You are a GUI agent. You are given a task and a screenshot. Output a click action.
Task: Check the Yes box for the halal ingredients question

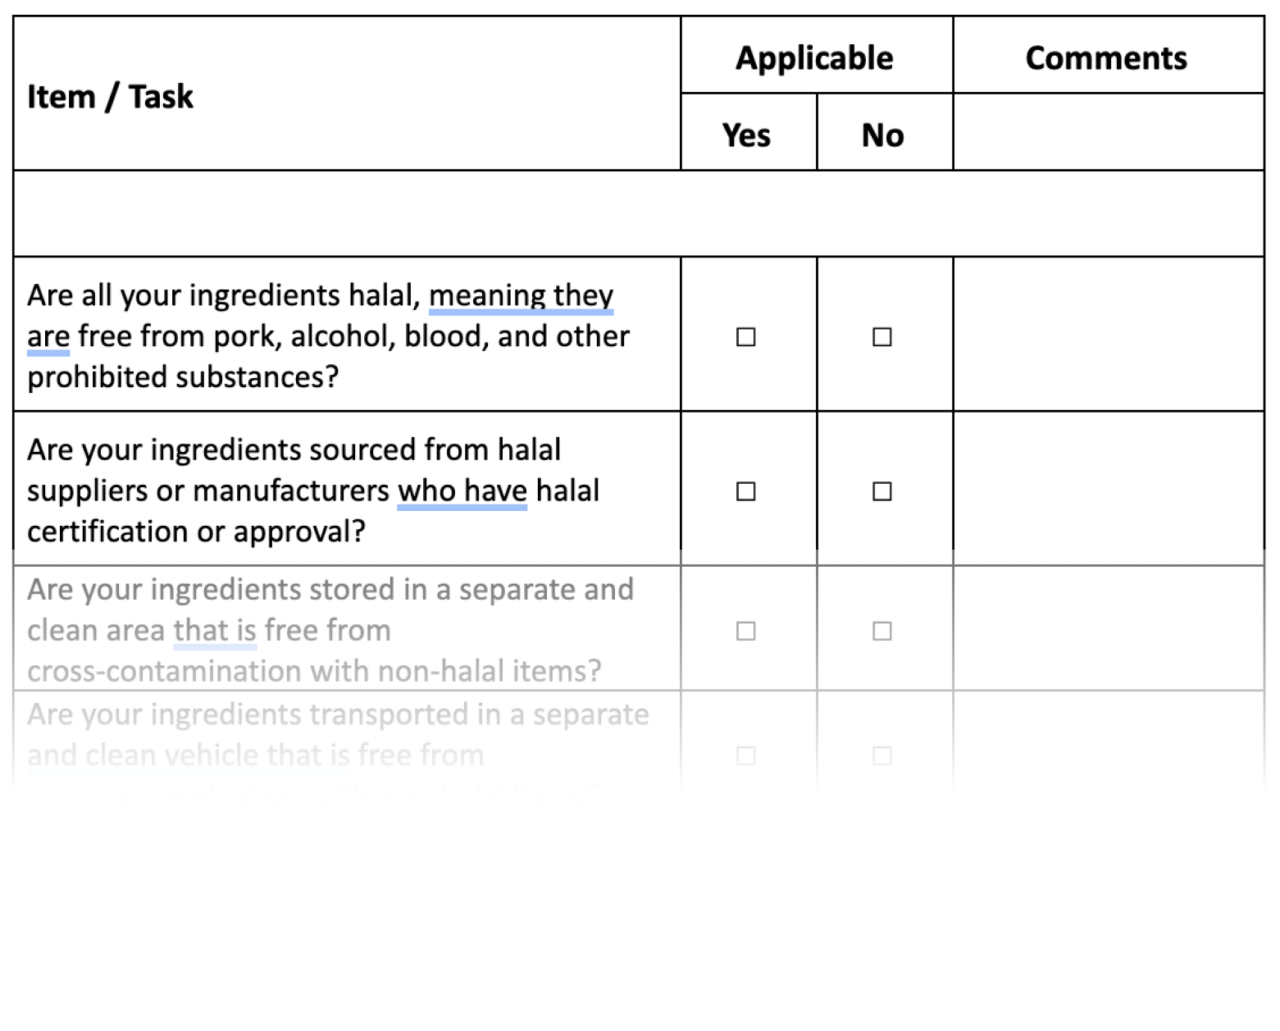coord(746,337)
